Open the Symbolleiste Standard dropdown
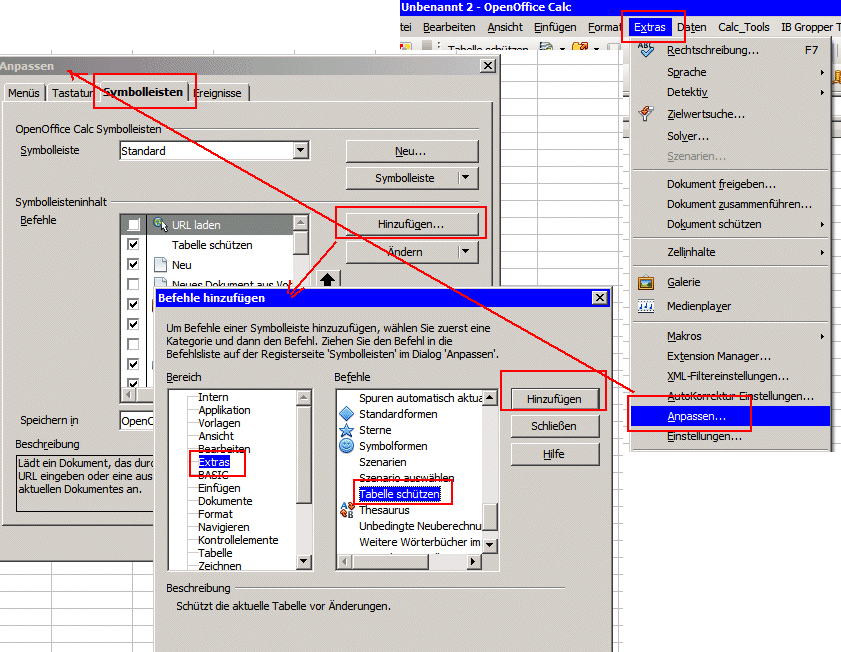 point(301,151)
